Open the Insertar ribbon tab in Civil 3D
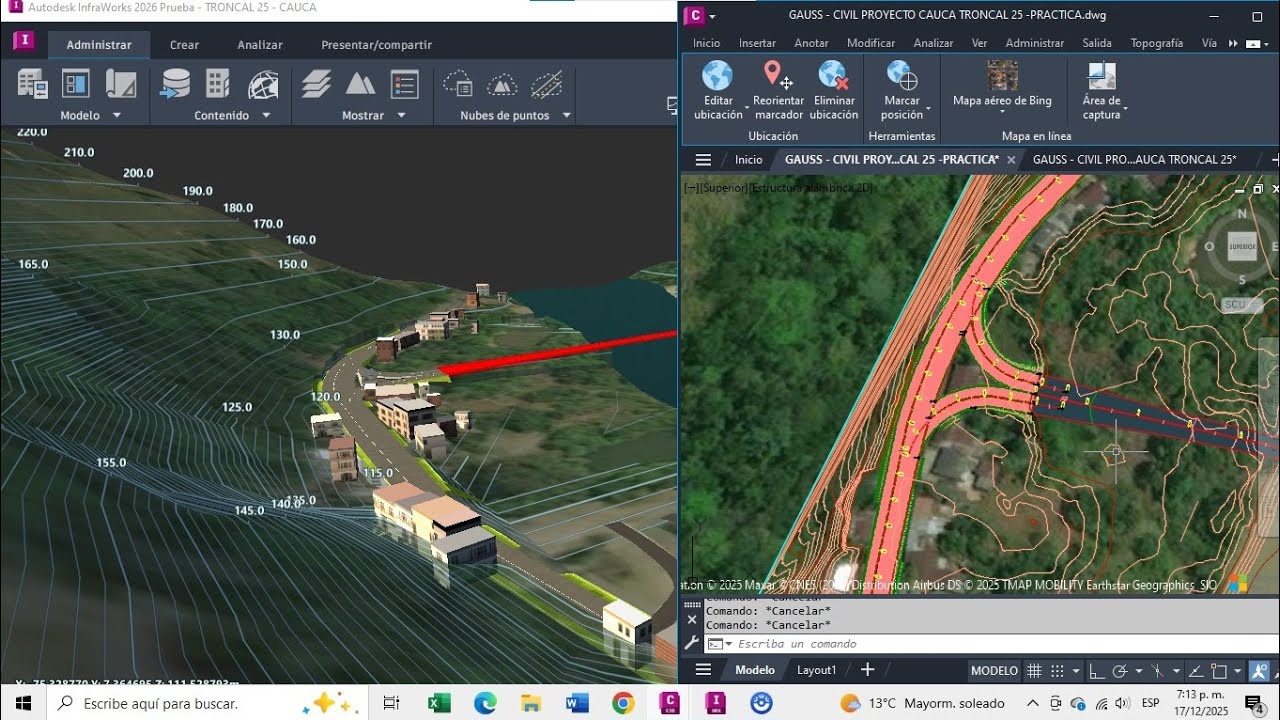The height and width of the screenshot is (720, 1280). point(757,43)
